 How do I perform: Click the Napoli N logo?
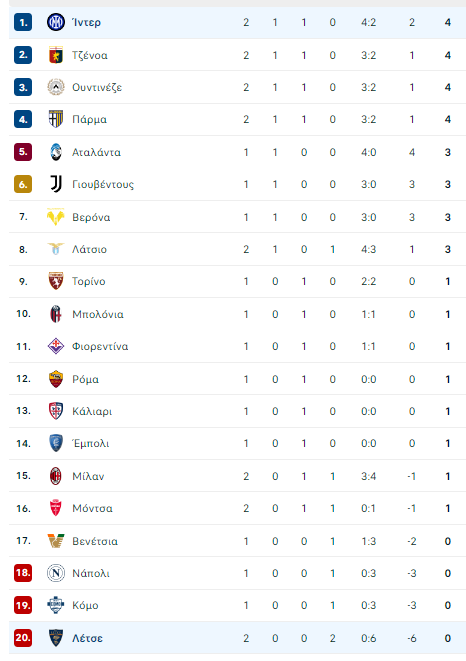pos(56,573)
